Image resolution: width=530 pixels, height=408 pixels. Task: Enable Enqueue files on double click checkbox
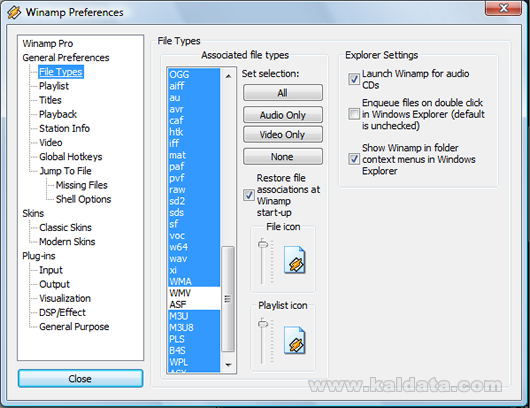pyautogui.click(x=354, y=114)
